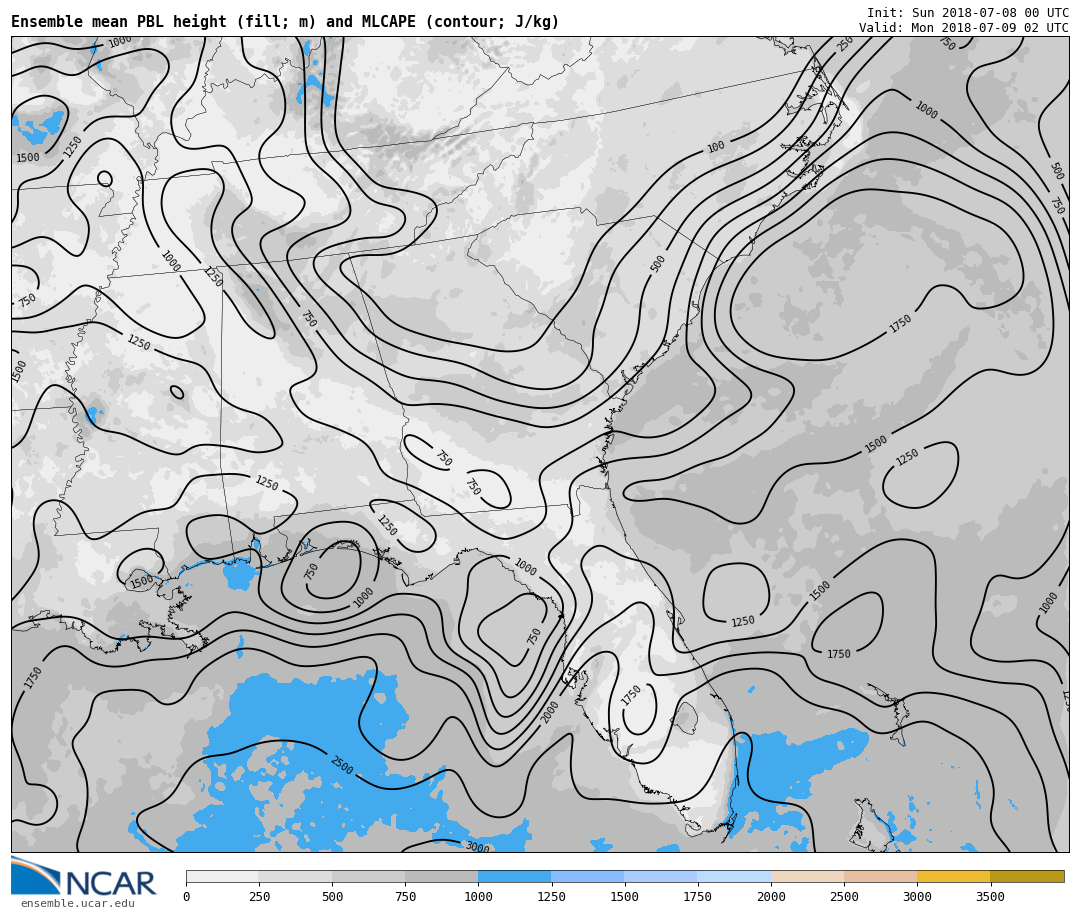1080x915 pixels.
Task: Pick the gold 3000–3500 colorbar segment
Action: pyautogui.click(x=953, y=876)
